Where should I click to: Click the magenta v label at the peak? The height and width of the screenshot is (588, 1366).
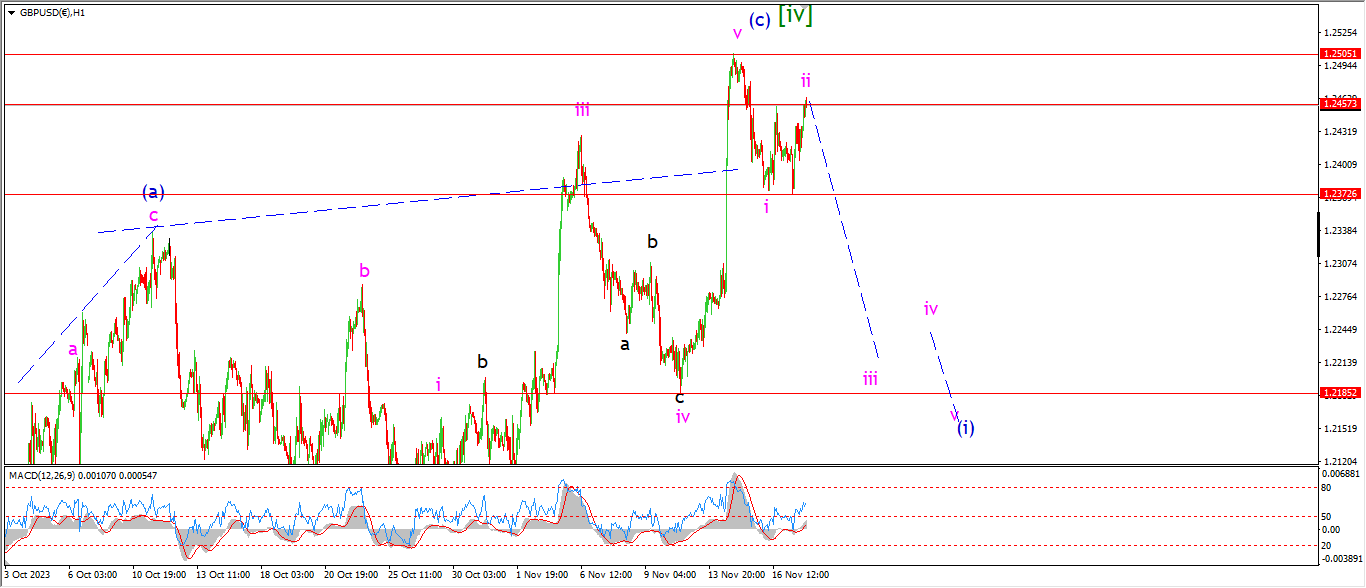coord(737,33)
